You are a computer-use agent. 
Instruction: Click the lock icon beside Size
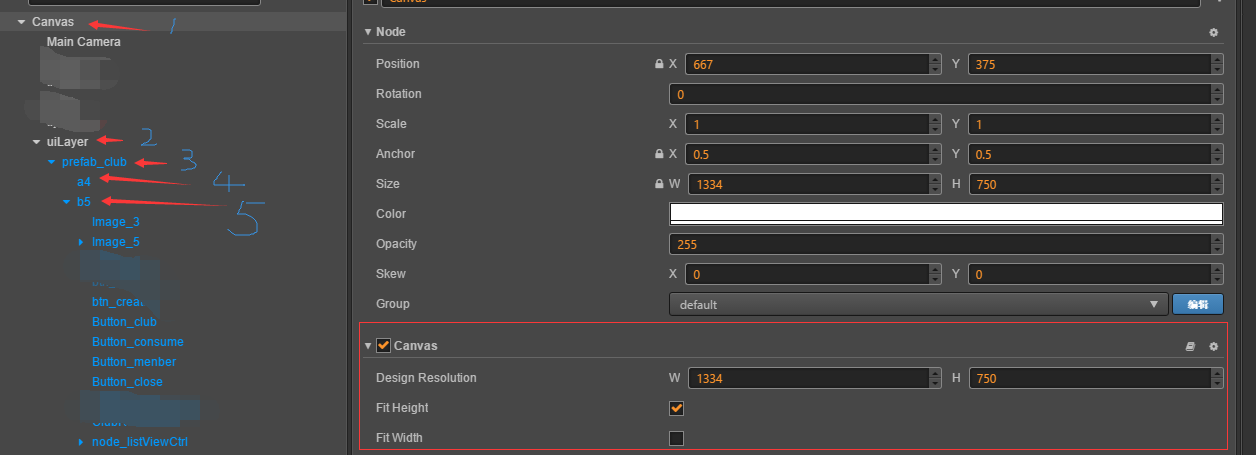point(658,184)
